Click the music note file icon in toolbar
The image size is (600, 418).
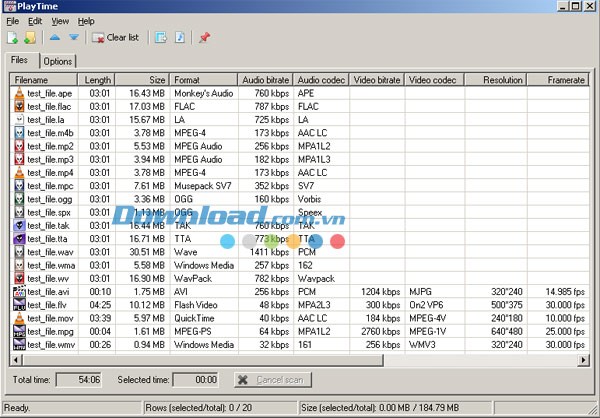point(180,38)
